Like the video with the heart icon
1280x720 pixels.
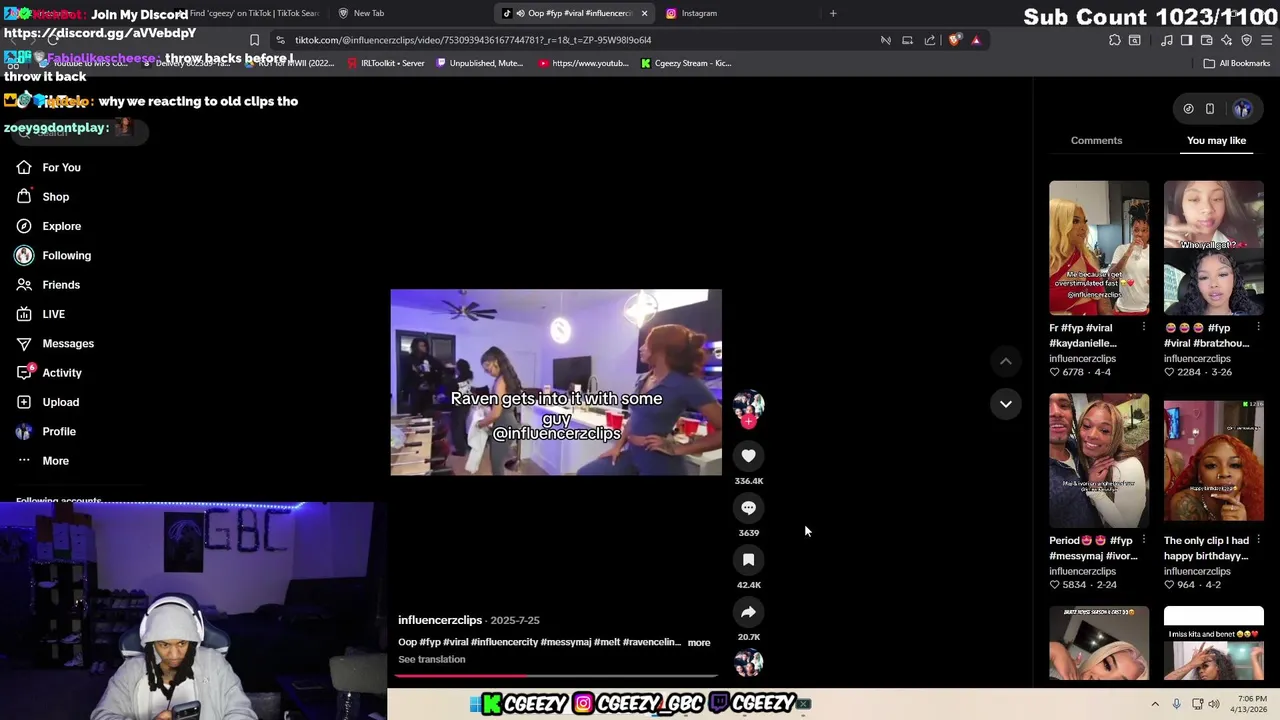click(748, 456)
